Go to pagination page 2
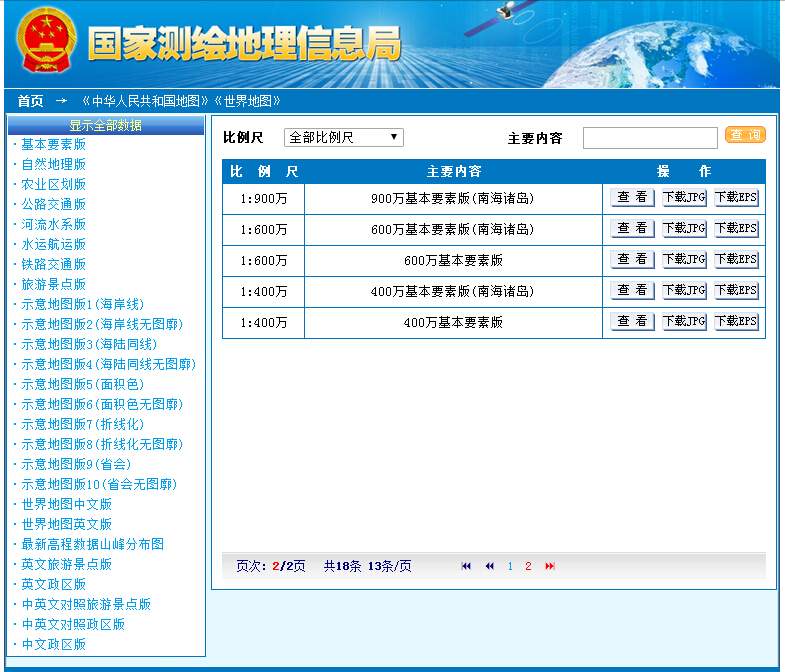Image resolution: width=785 pixels, height=672 pixels. click(528, 566)
